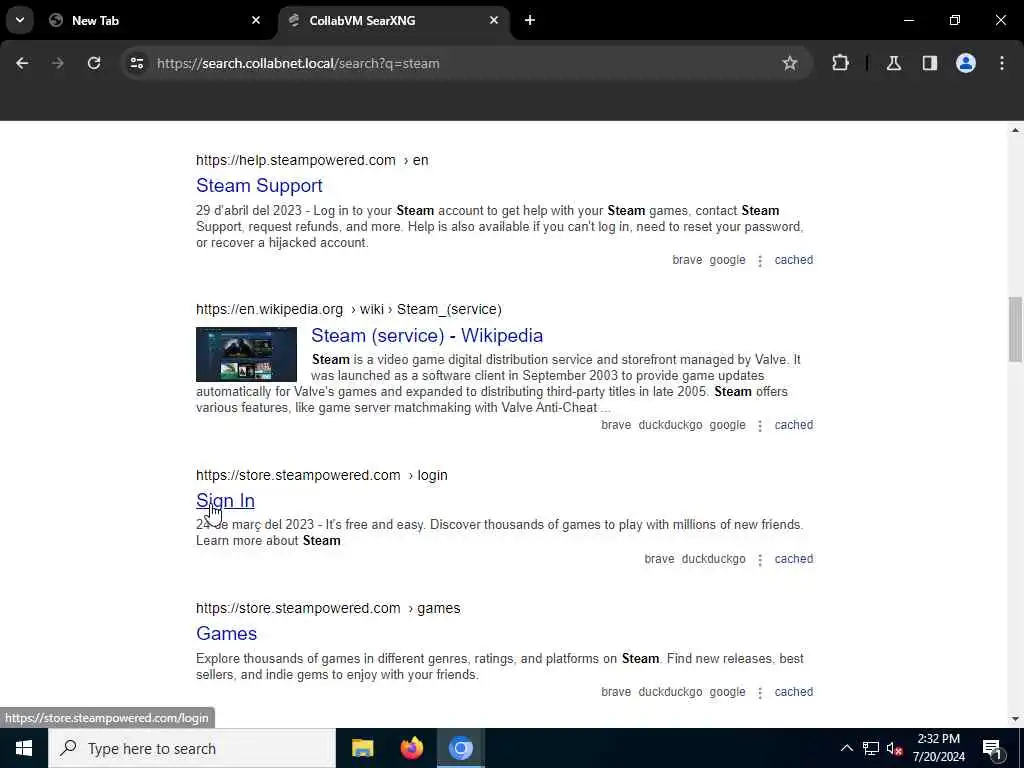
Task: Click duckduckgo engine under Wikipedia result
Action: click(670, 425)
